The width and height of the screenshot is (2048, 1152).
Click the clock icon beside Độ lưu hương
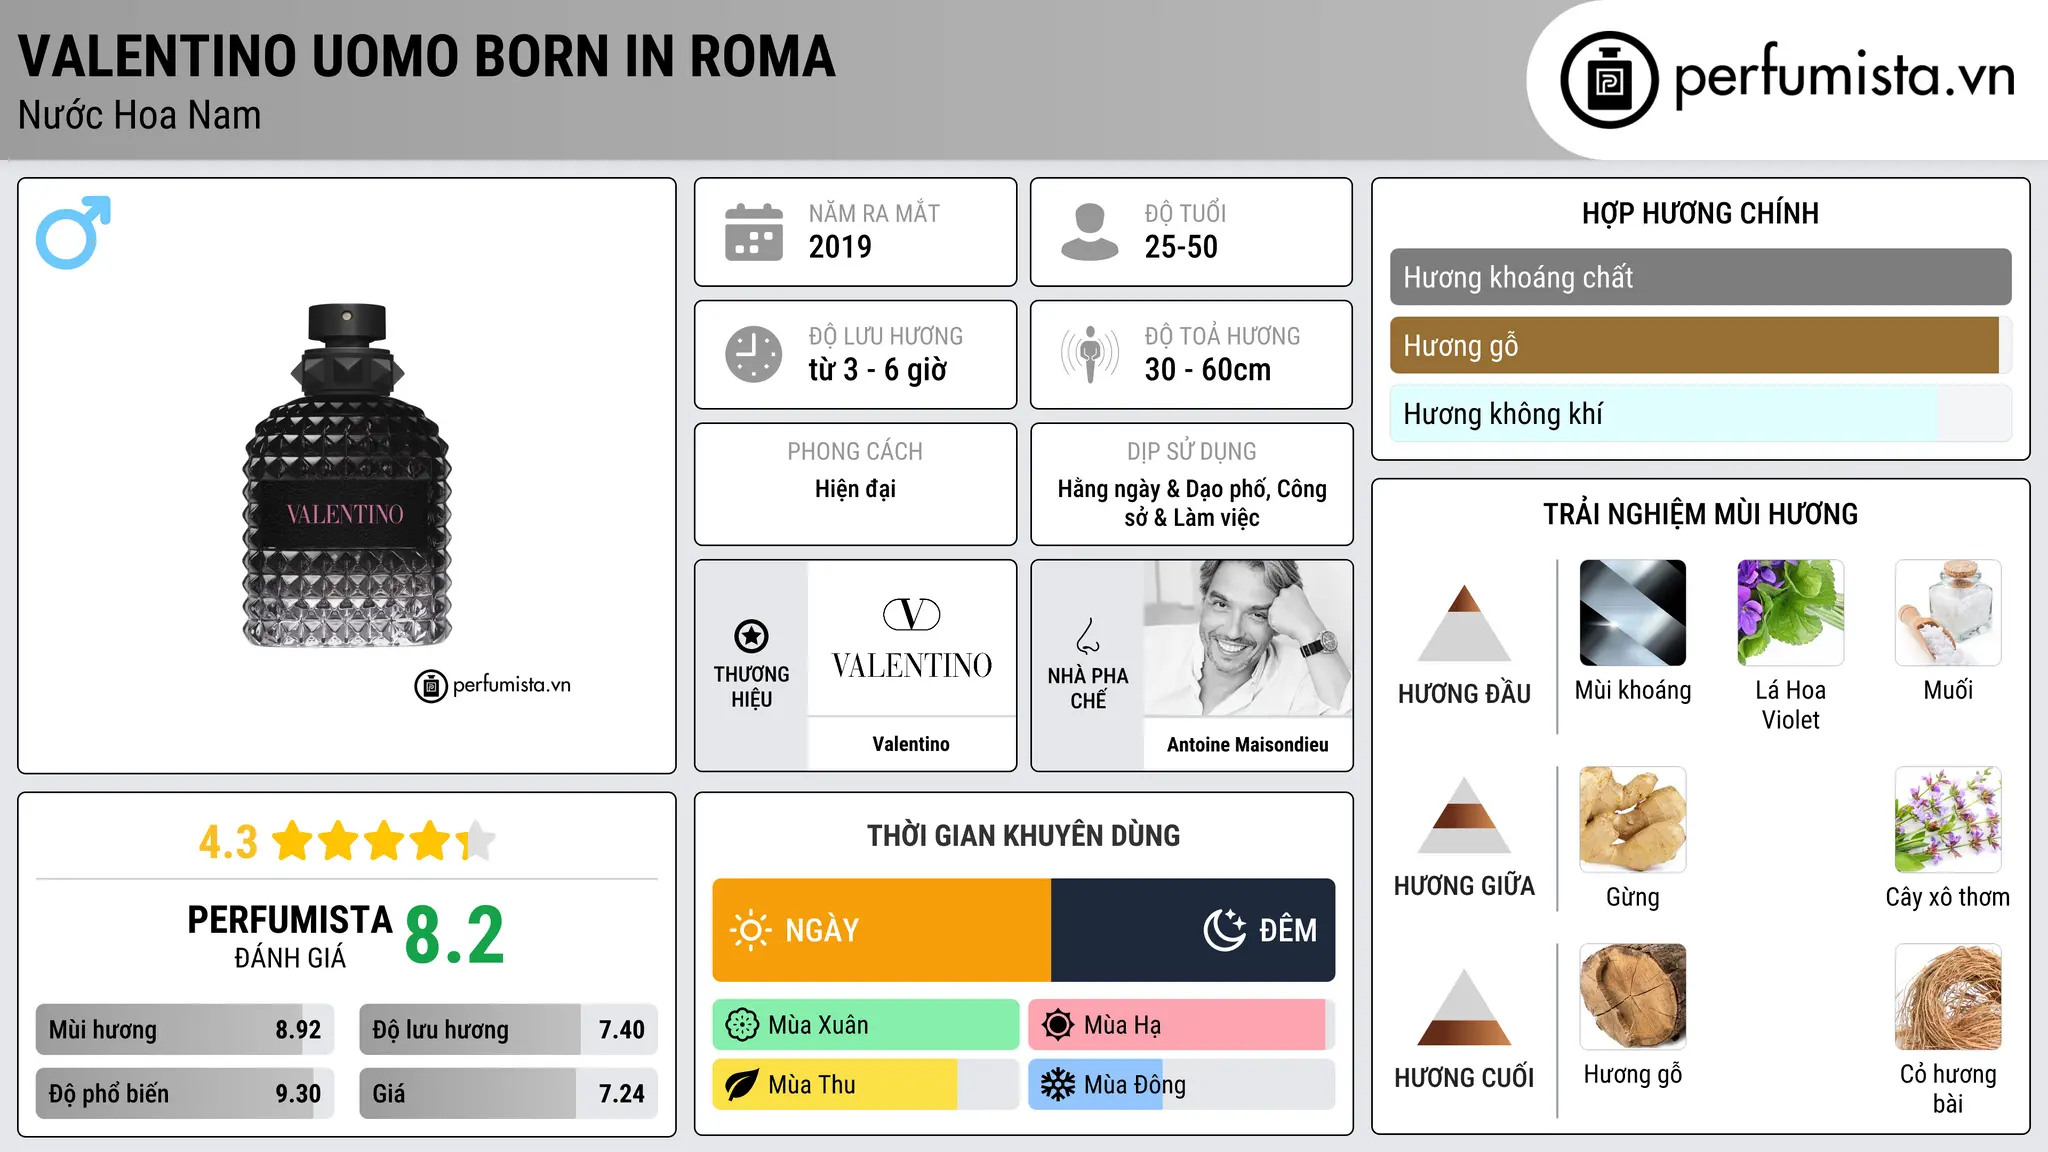[x=754, y=354]
